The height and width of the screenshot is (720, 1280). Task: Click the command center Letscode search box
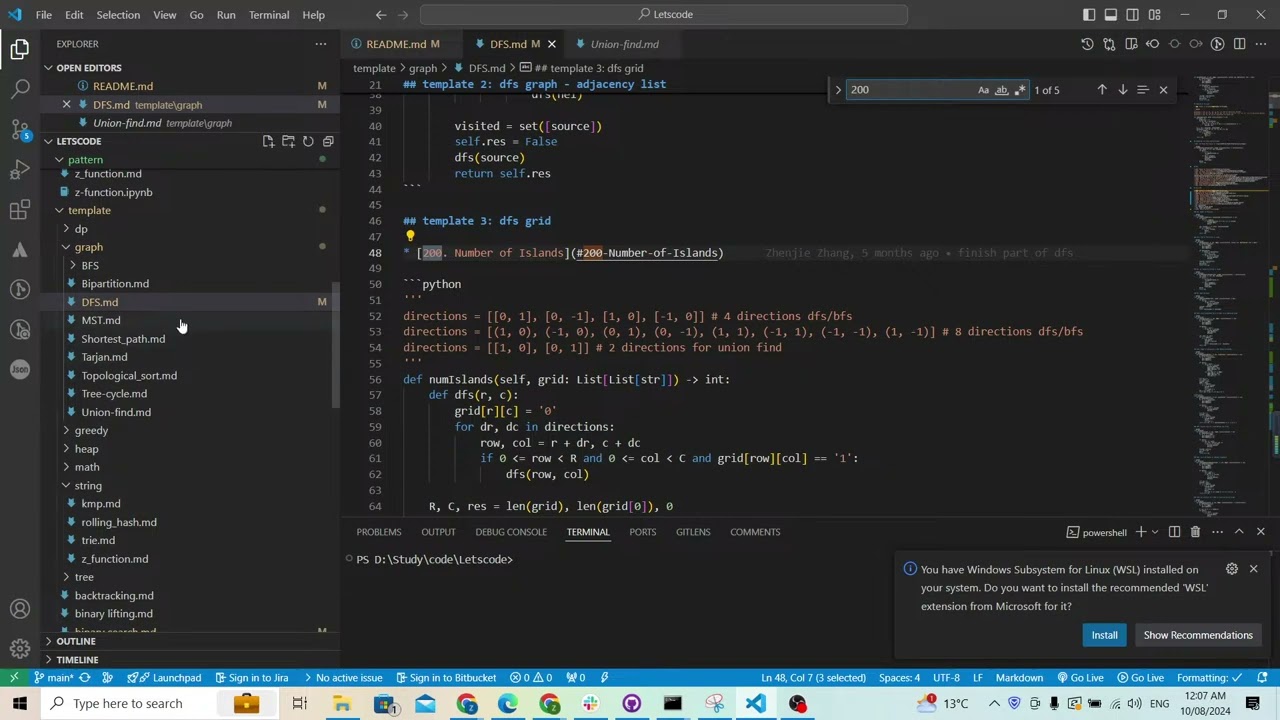click(664, 15)
